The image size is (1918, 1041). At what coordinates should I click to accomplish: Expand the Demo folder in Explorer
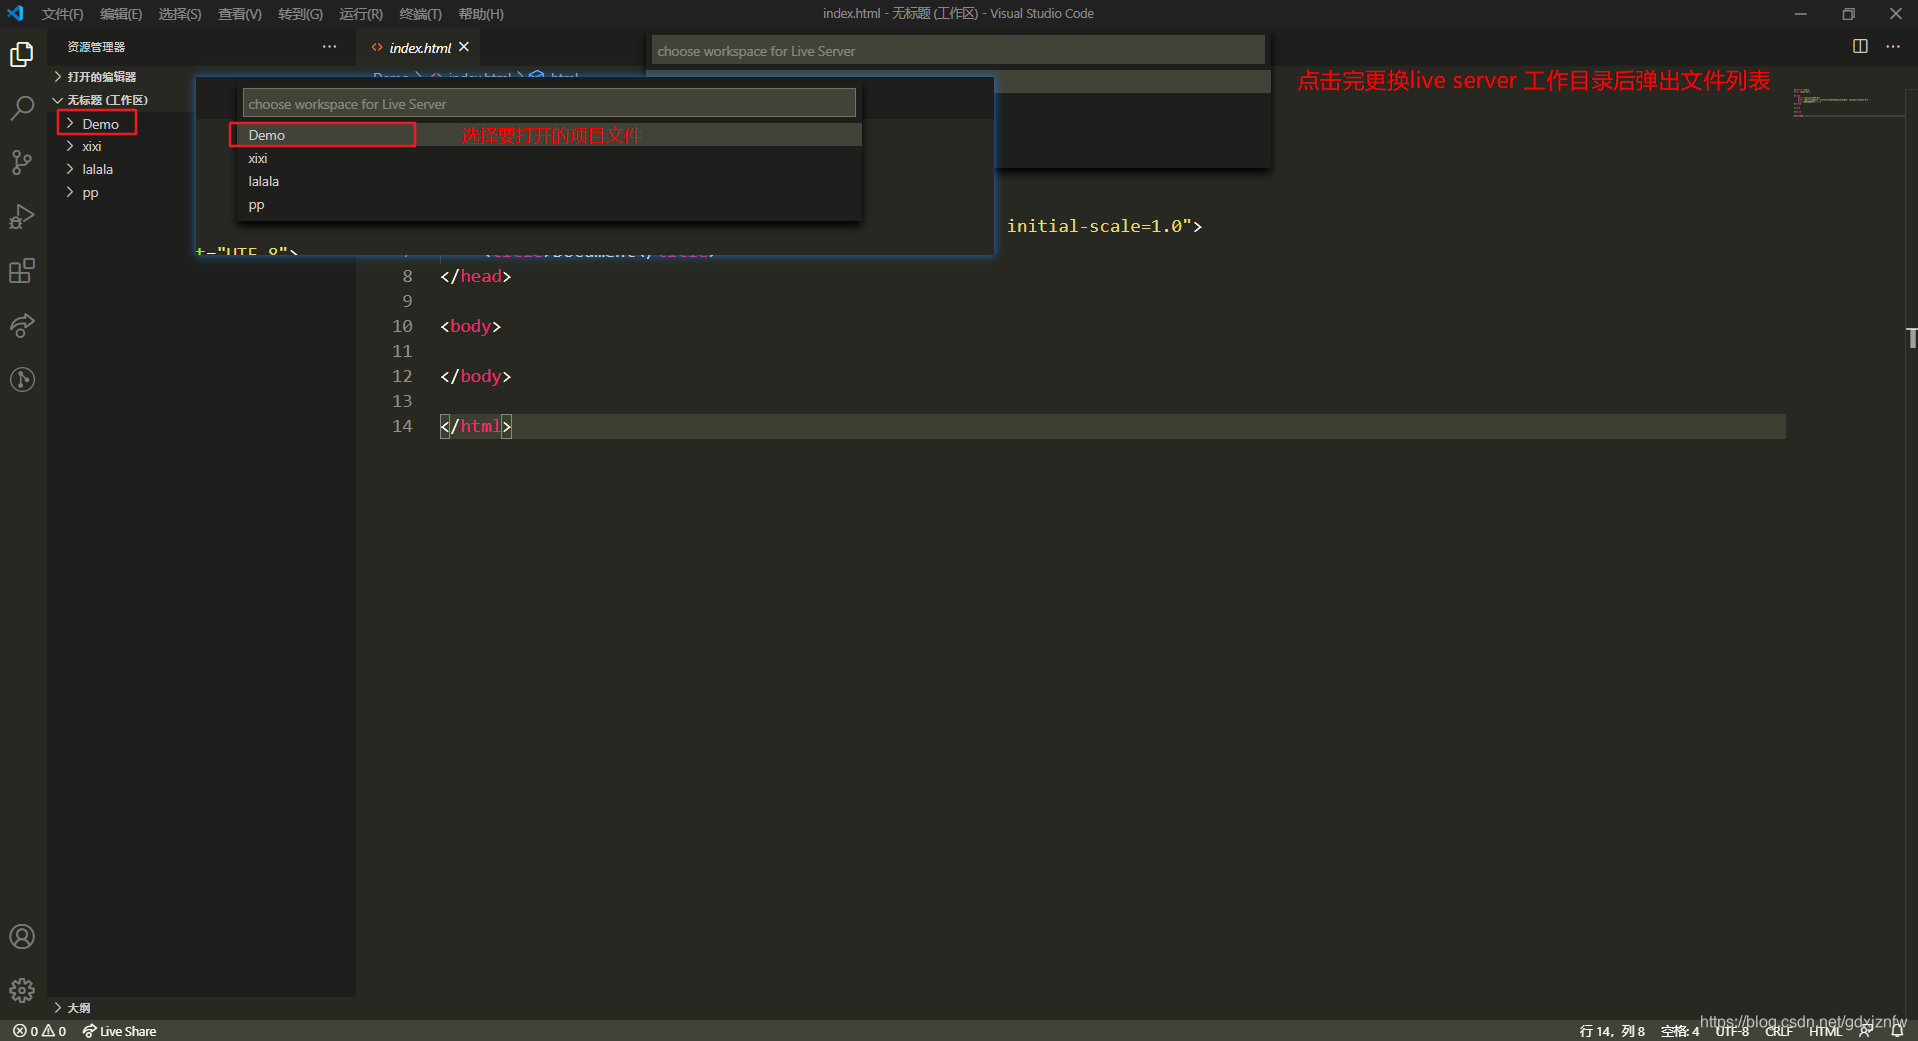click(100, 124)
